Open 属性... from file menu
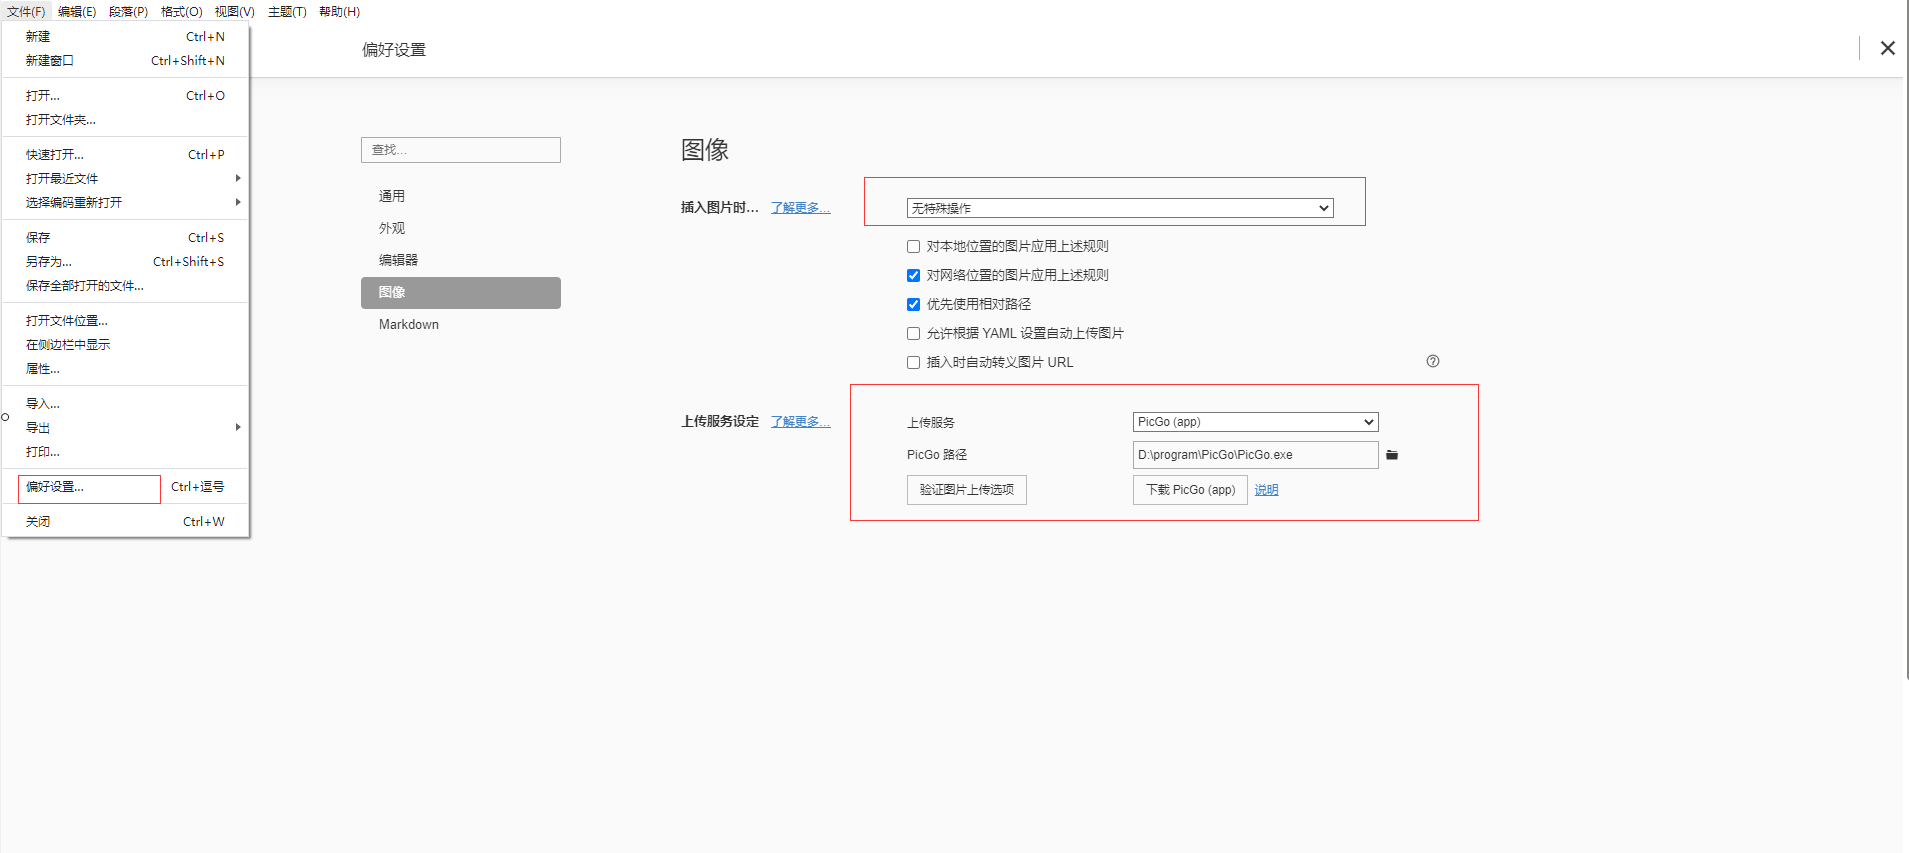1909x853 pixels. 126,368
